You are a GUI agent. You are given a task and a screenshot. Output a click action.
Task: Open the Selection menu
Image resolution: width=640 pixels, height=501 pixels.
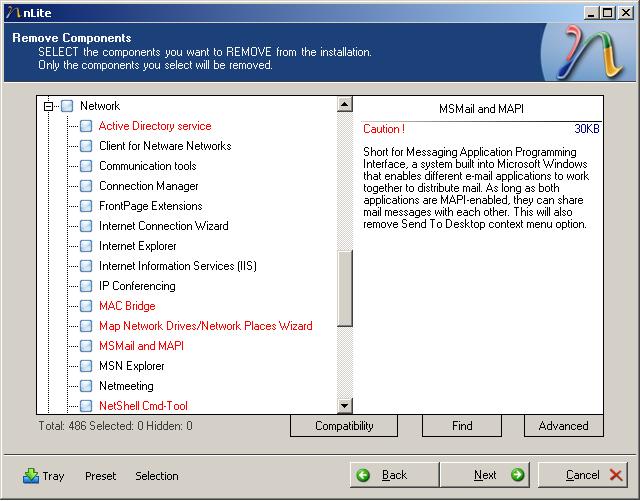pyautogui.click(x=157, y=476)
